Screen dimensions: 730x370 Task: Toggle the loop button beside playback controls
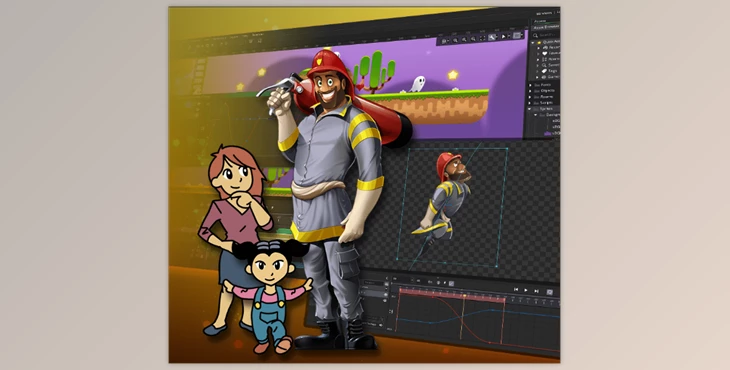(x=549, y=292)
